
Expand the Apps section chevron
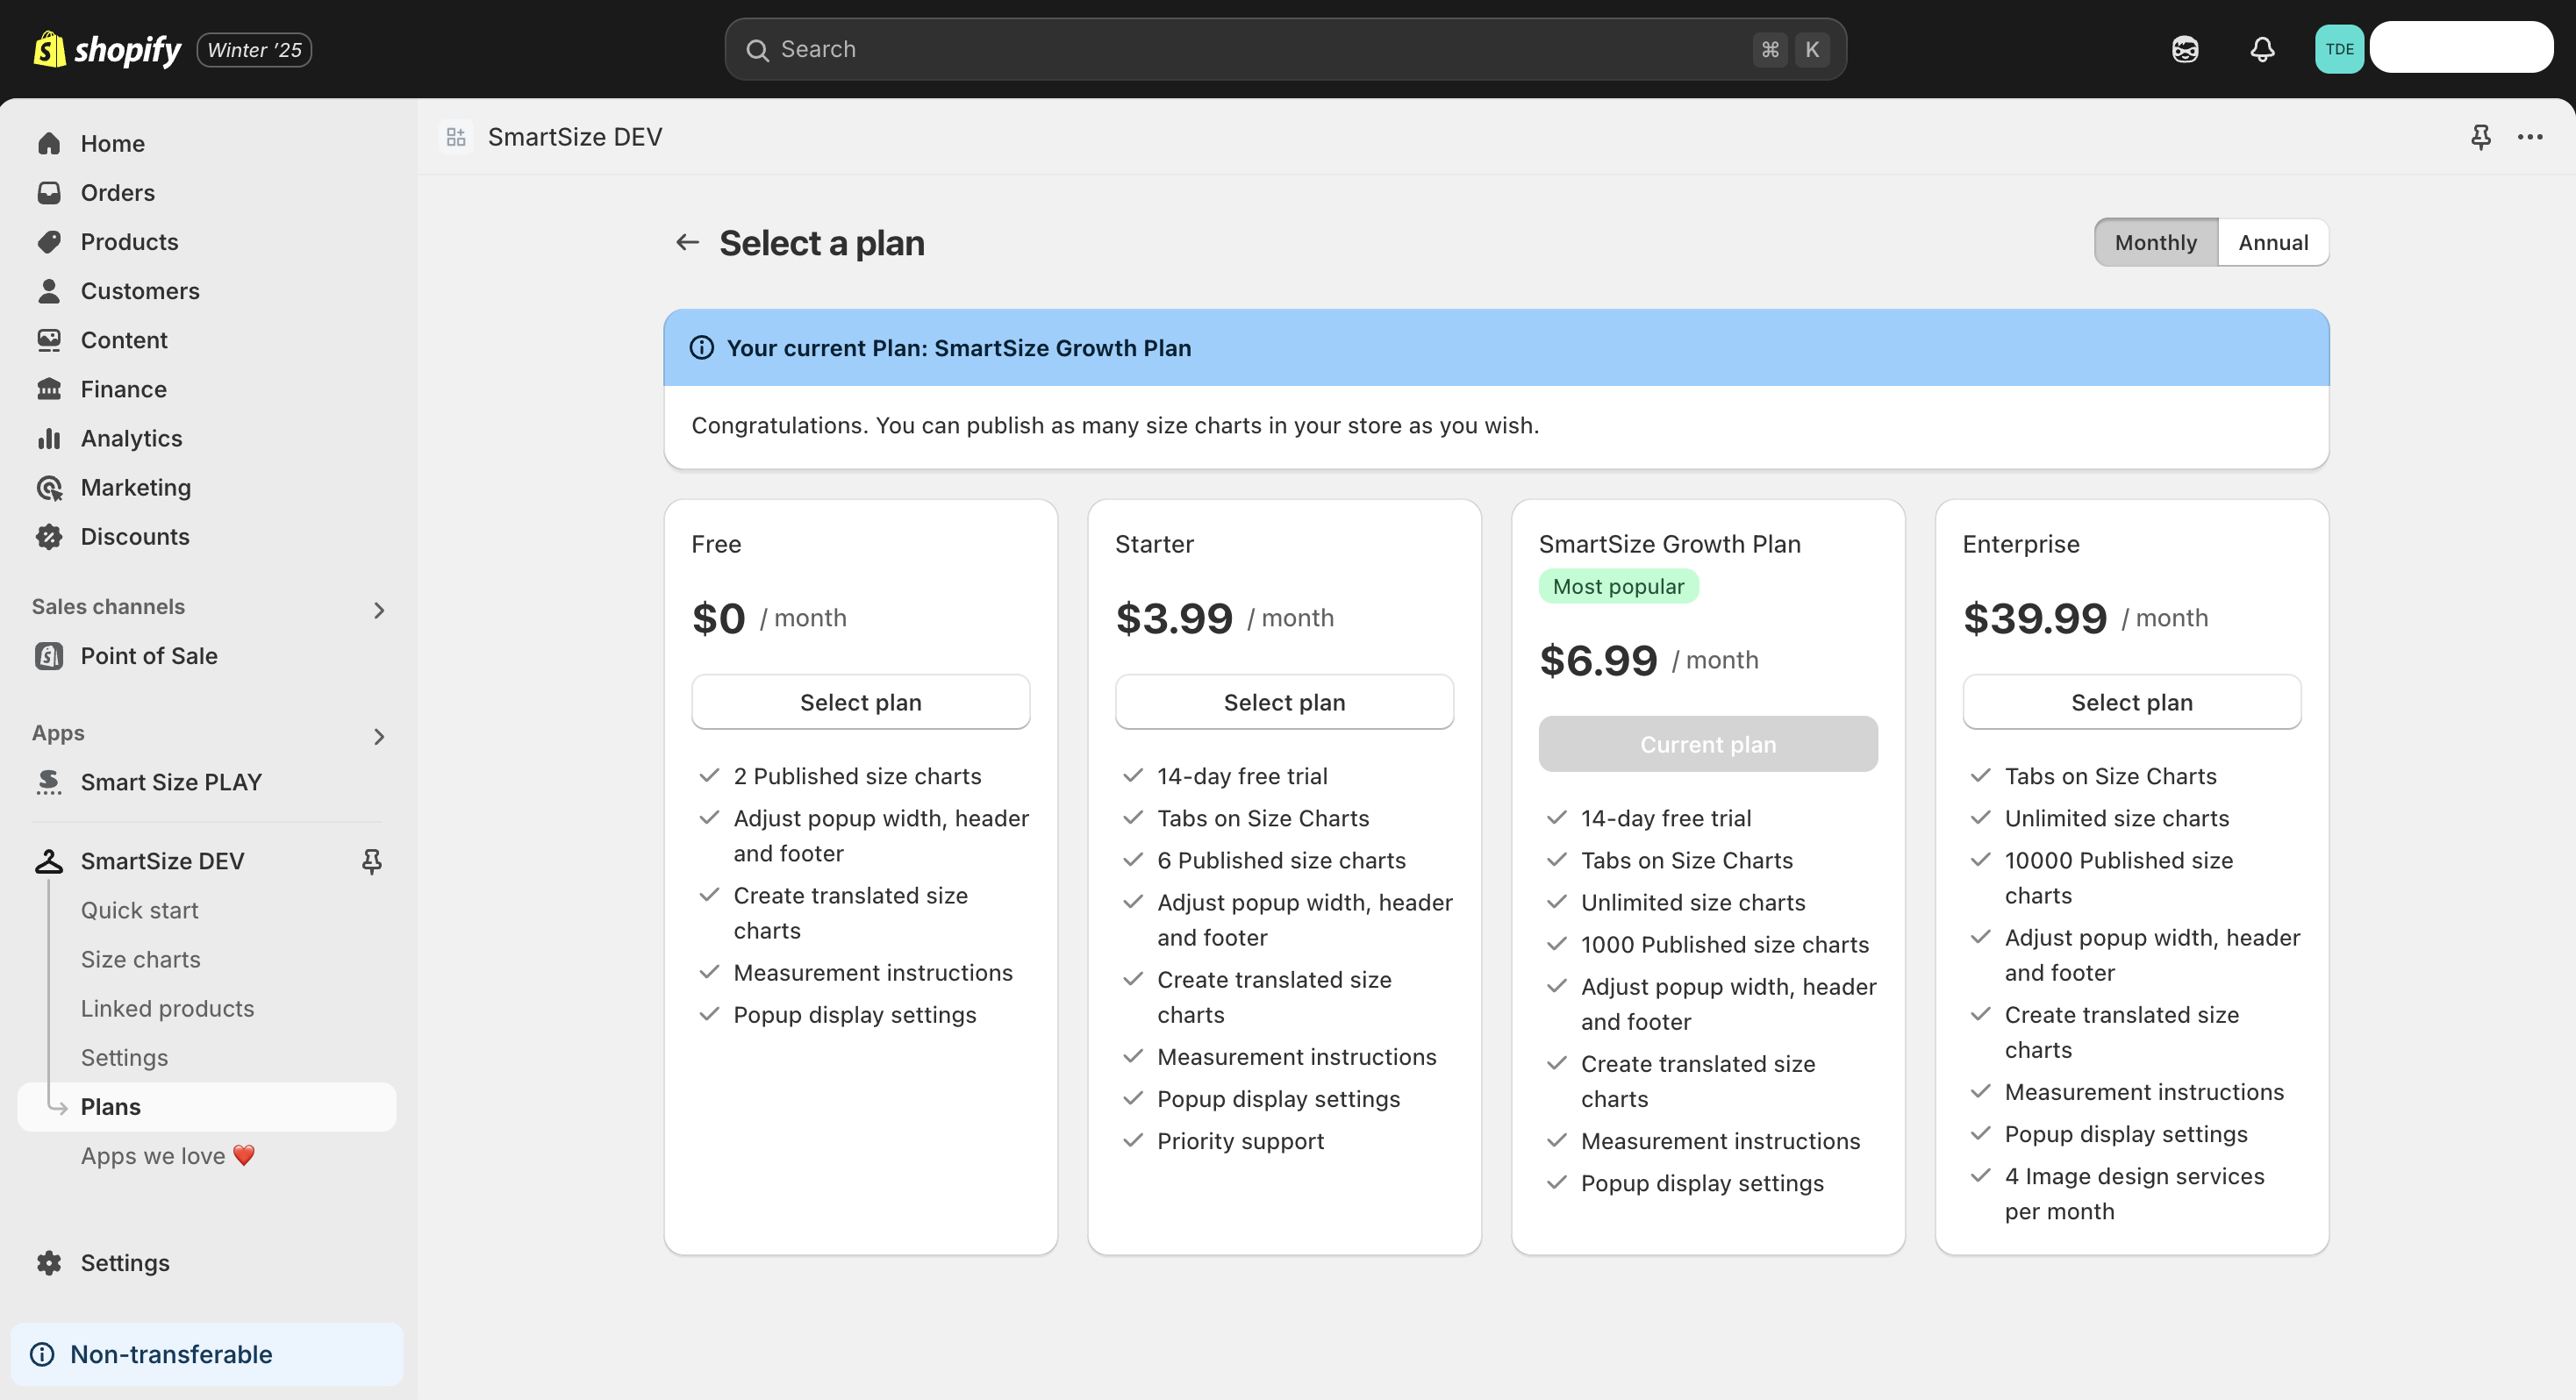(379, 736)
